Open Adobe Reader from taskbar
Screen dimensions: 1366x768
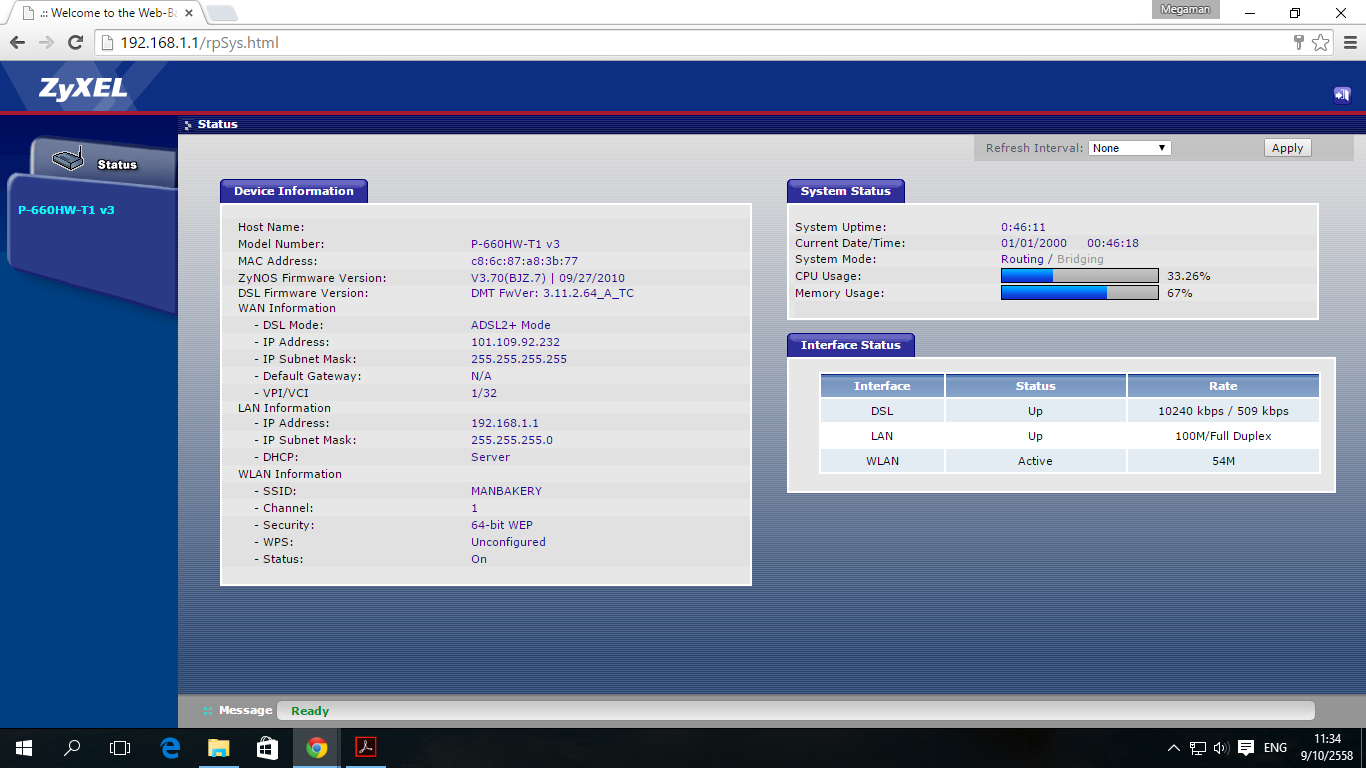(x=365, y=748)
